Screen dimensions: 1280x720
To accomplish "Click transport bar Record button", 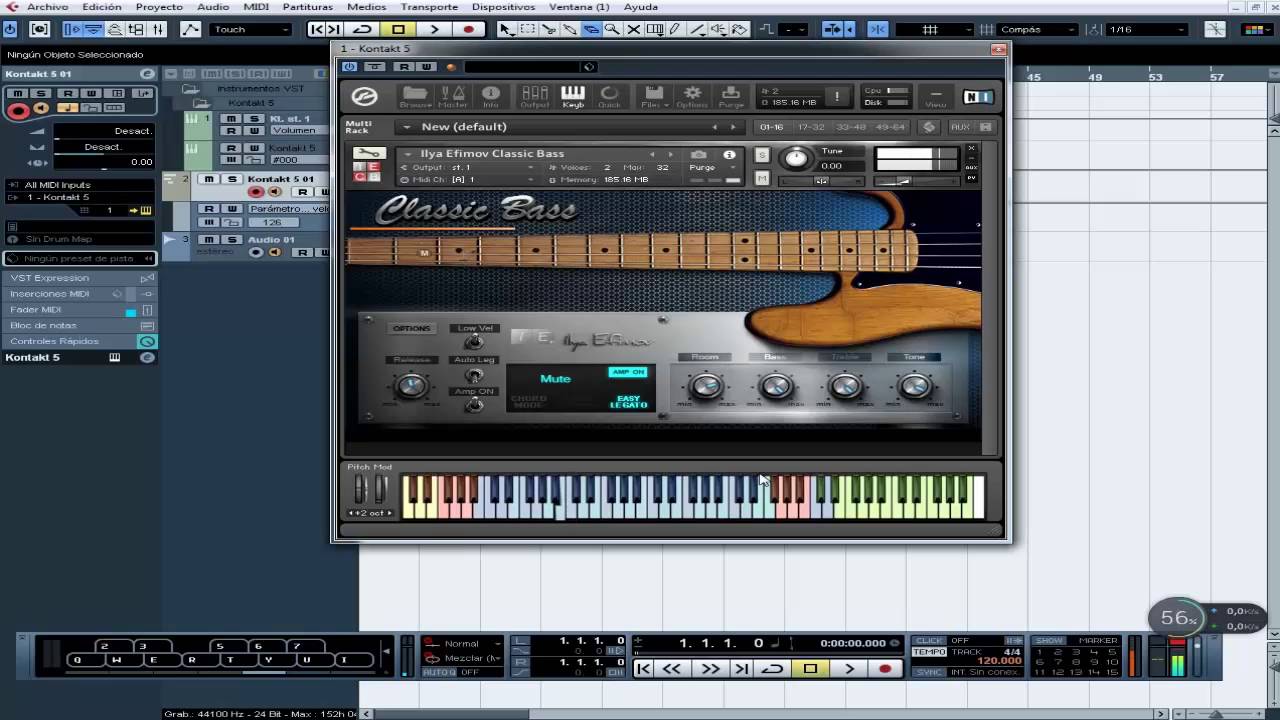I will click(x=885, y=669).
